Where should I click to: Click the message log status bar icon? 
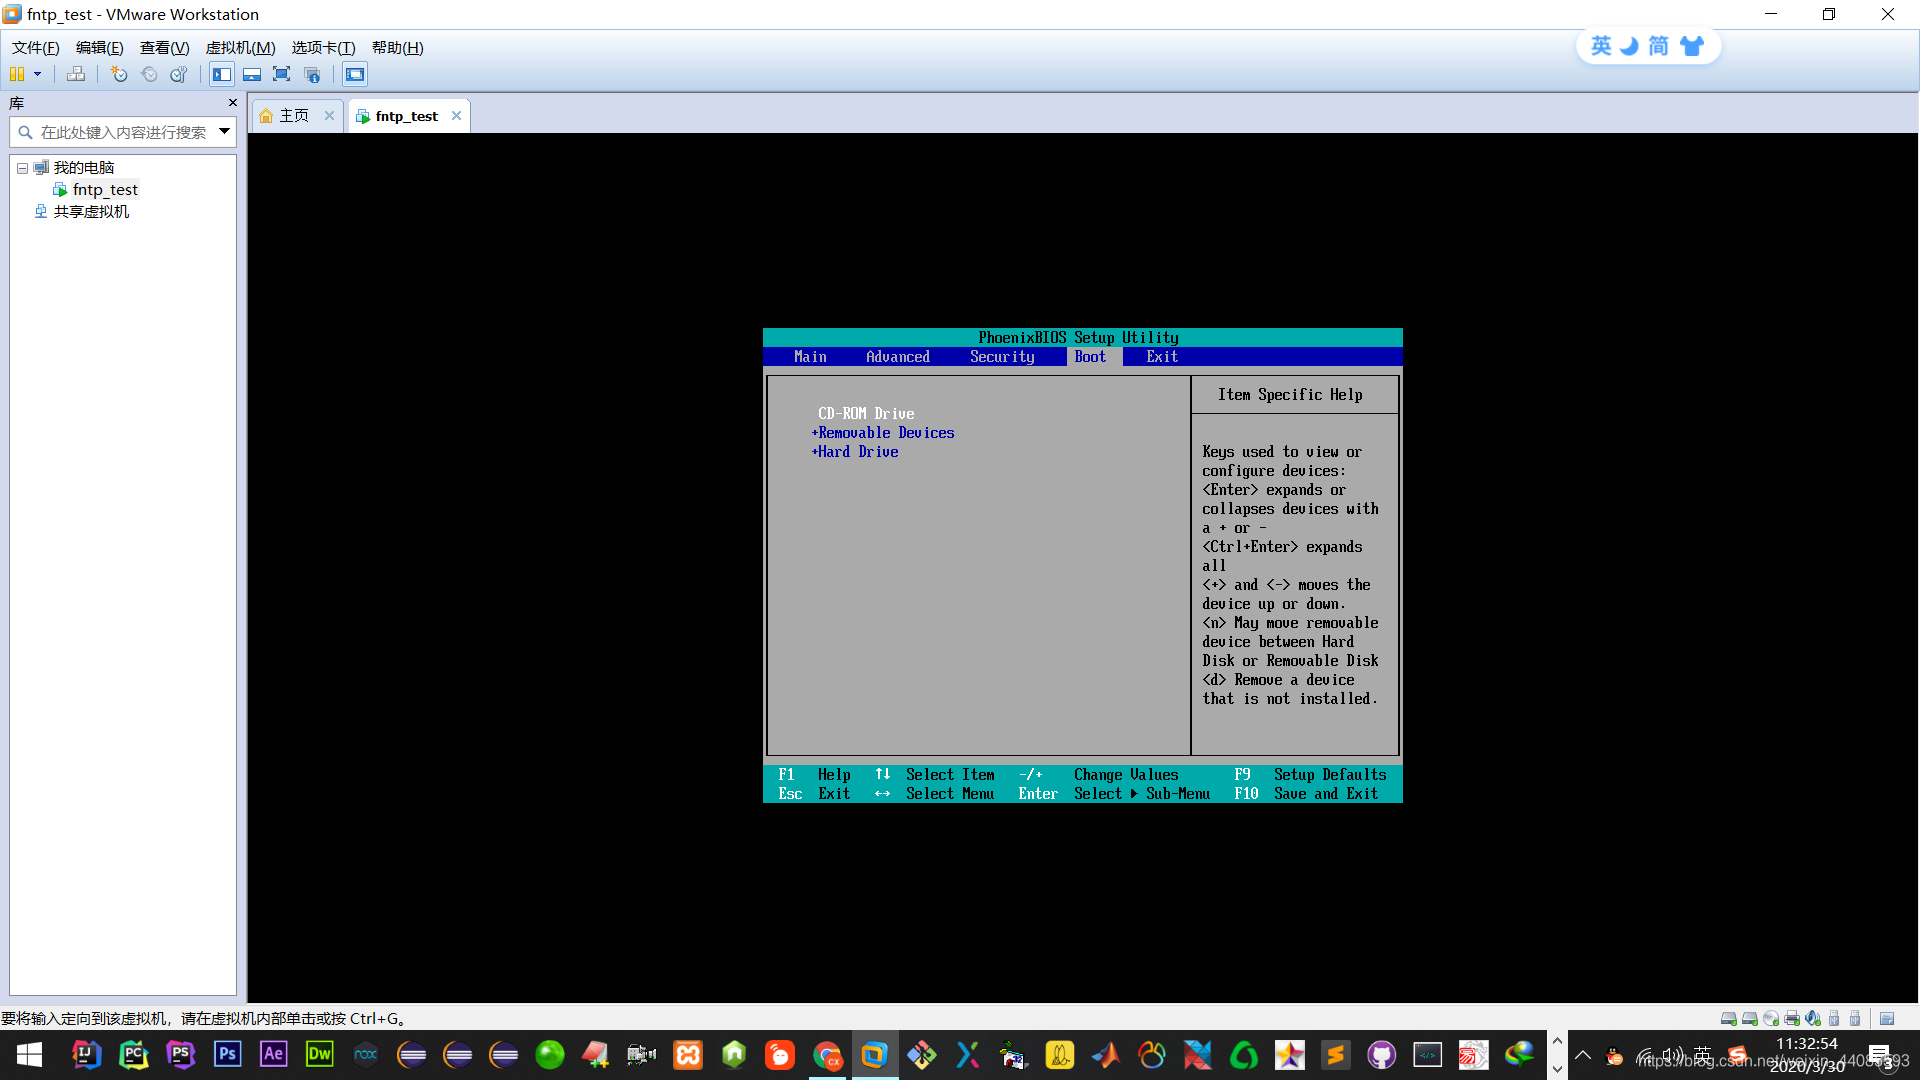1887,1019
